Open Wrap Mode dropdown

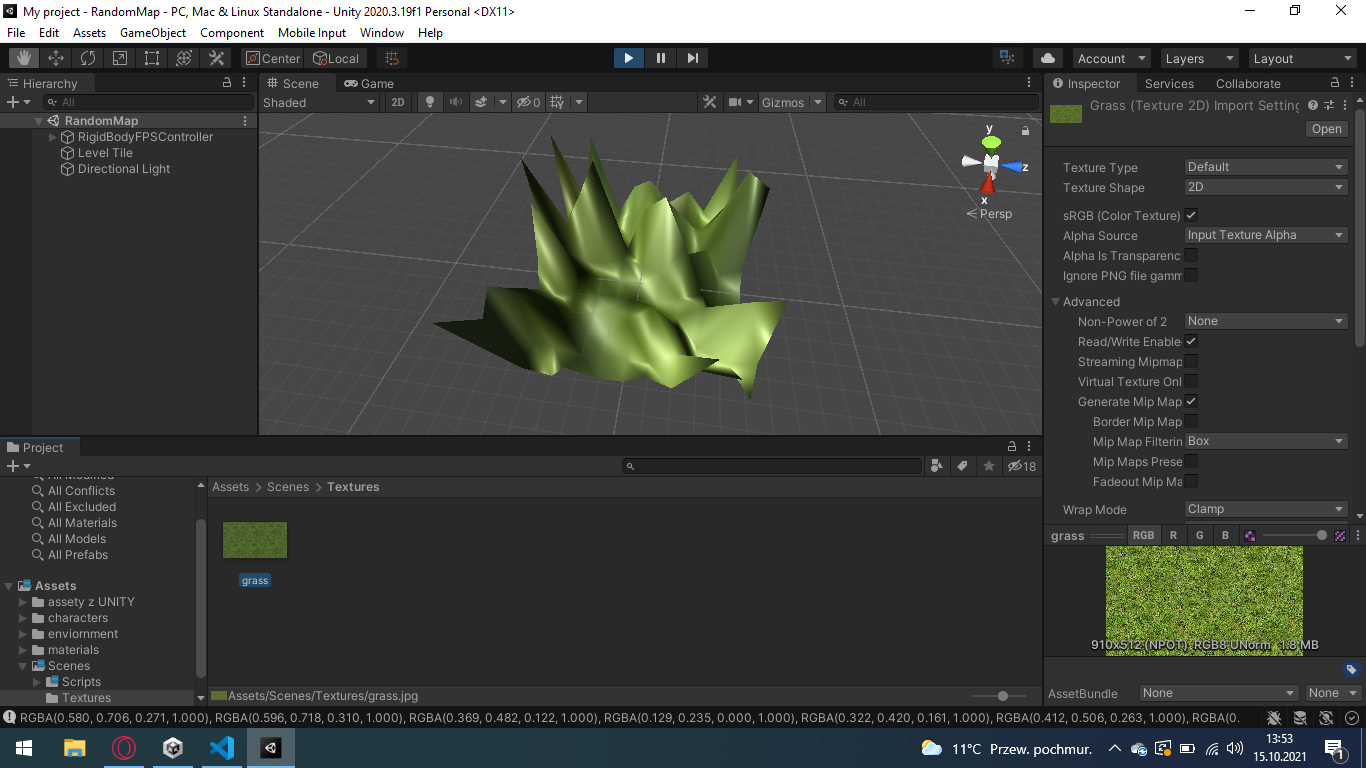(1266, 509)
